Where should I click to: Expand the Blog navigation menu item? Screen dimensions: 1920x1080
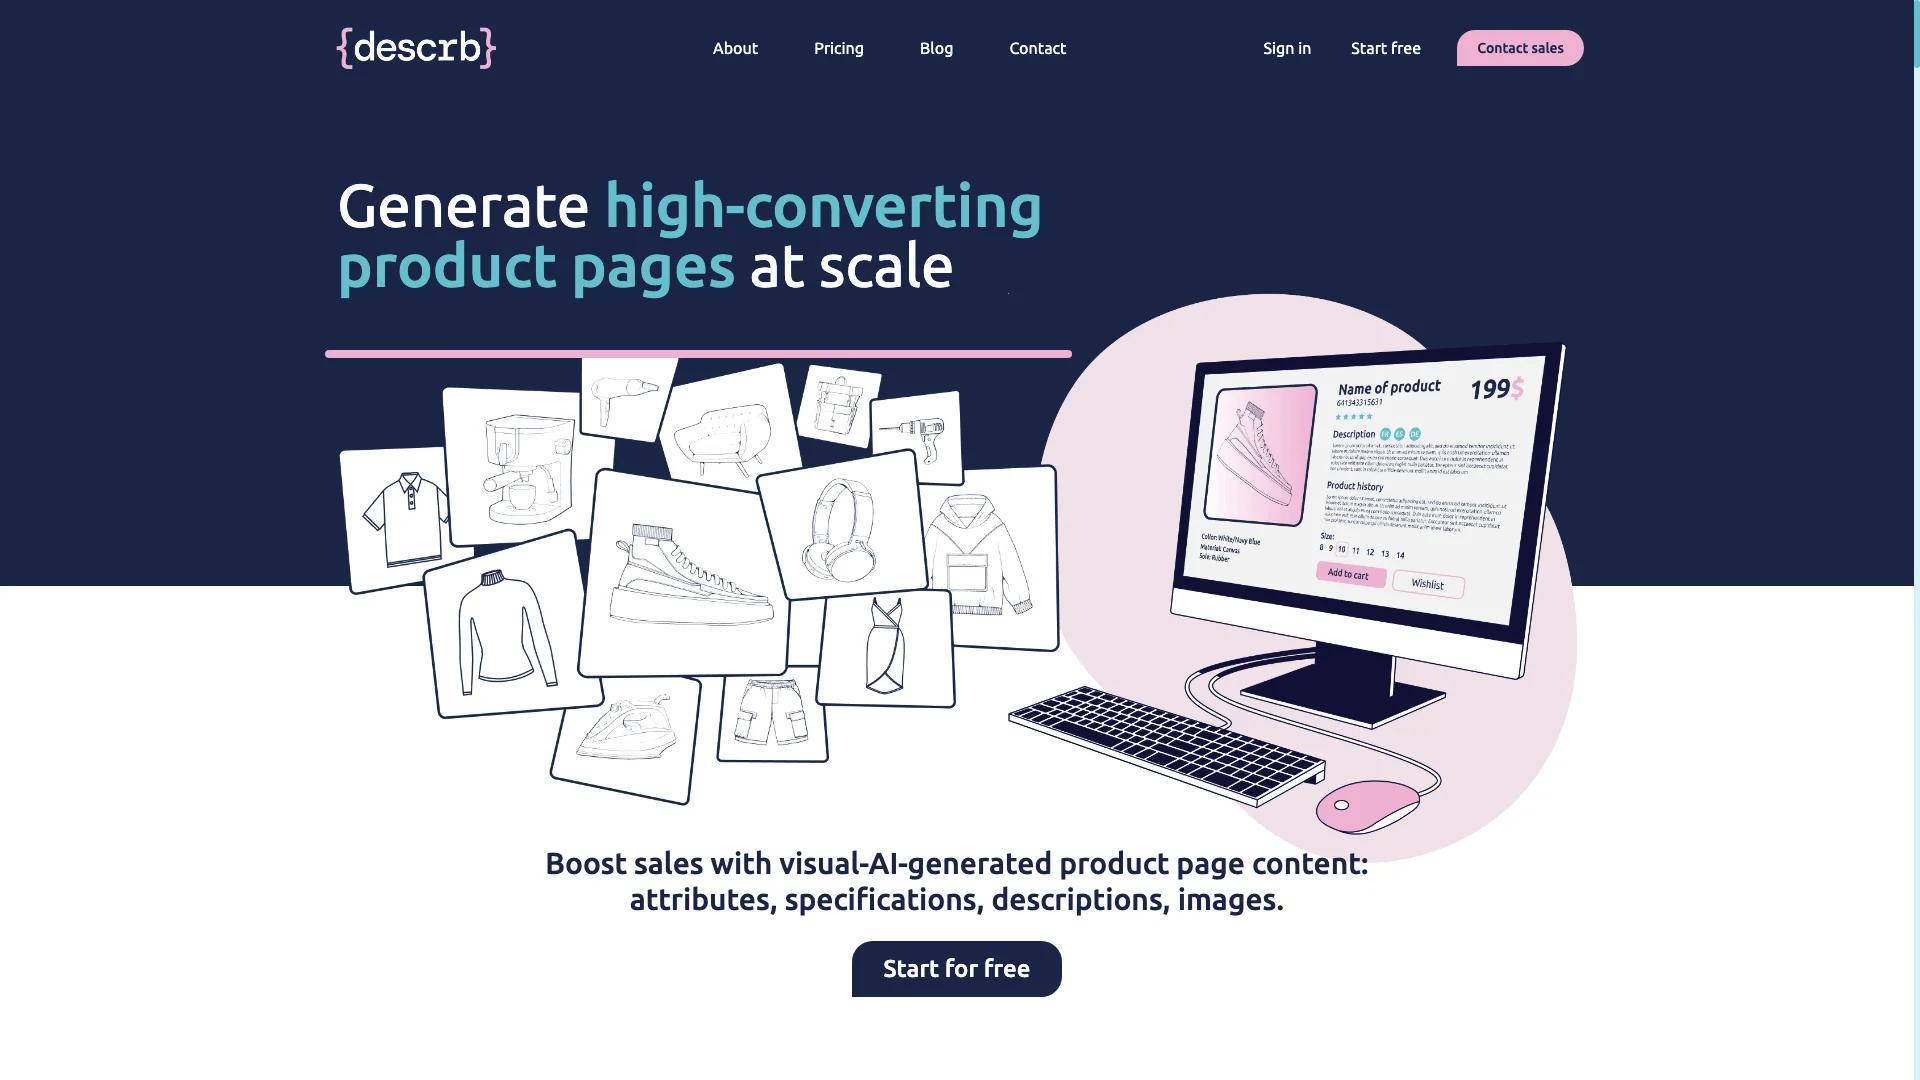tap(936, 47)
